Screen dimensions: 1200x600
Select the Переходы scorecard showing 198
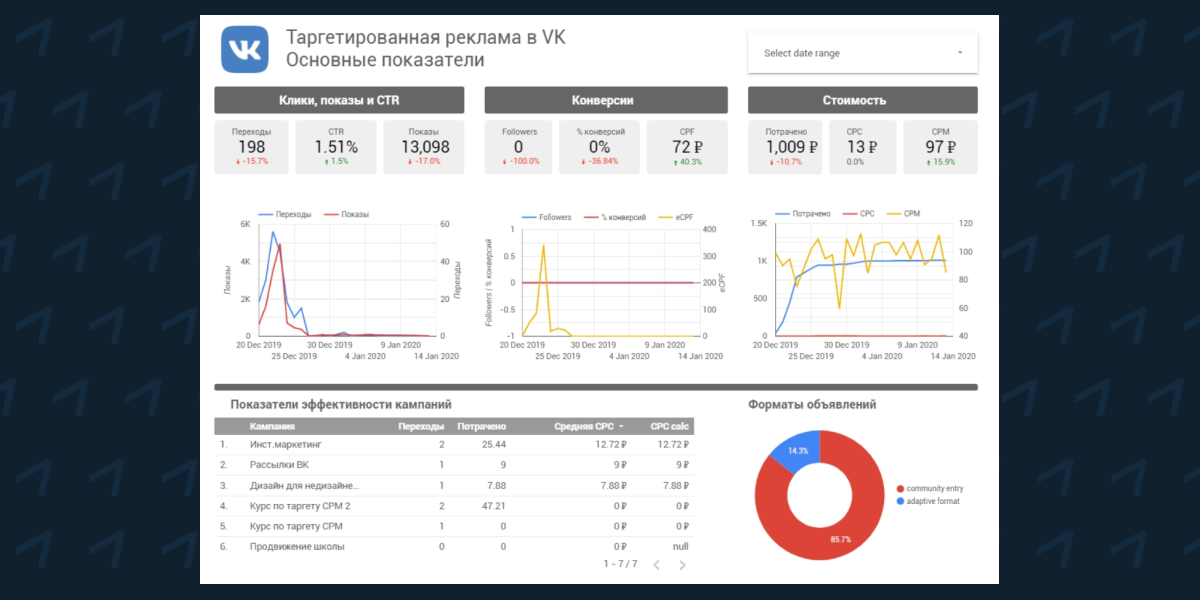252,147
